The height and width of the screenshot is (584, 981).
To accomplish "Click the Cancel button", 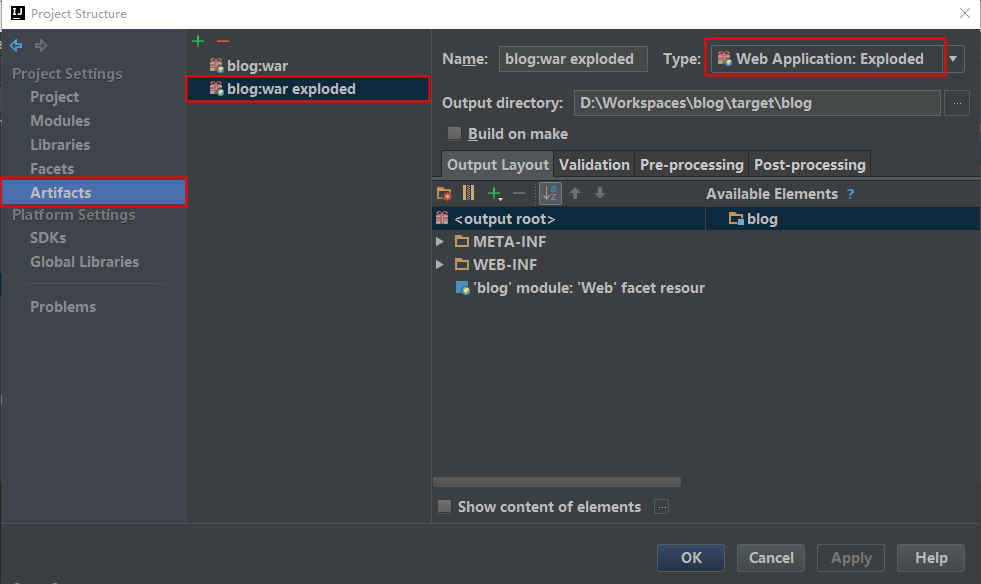I will (x=771, y=558).
